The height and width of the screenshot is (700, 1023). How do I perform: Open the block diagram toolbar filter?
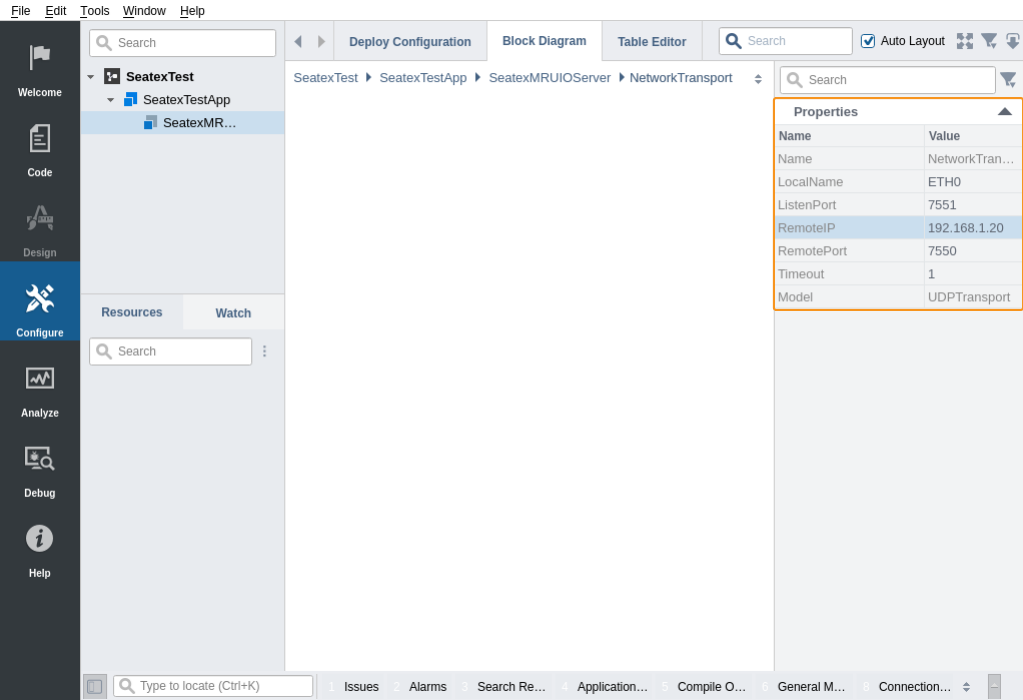[989, 41]
